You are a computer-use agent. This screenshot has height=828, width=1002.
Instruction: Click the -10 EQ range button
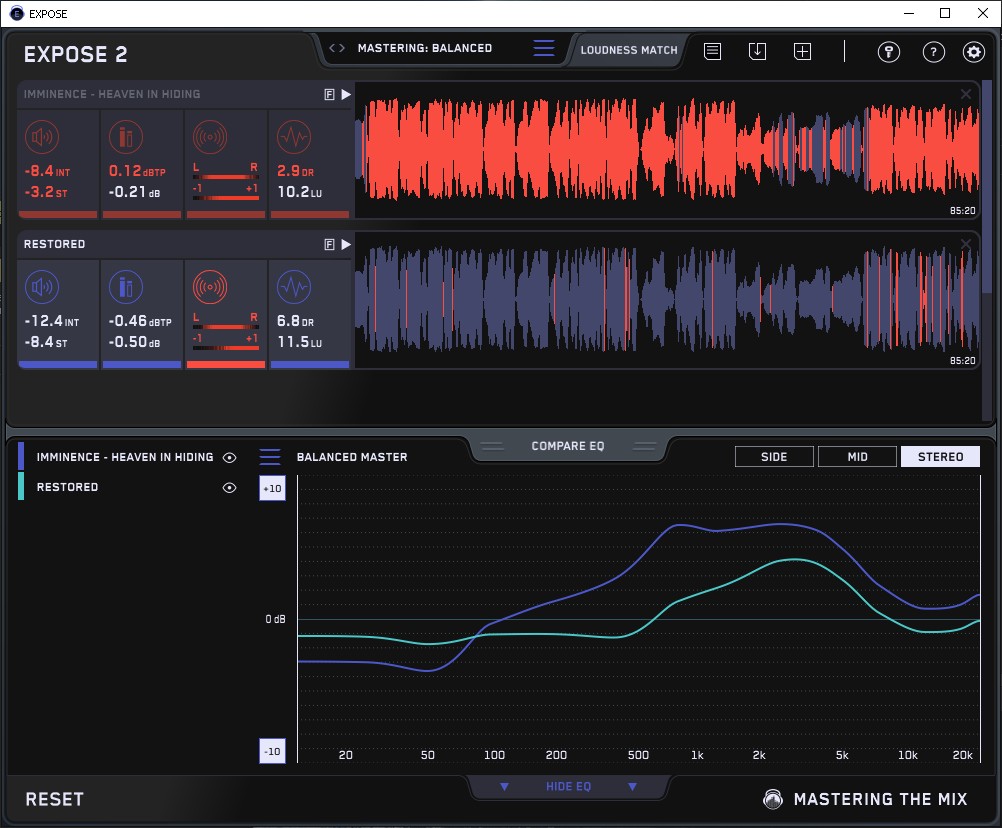(x=272, y=751)
